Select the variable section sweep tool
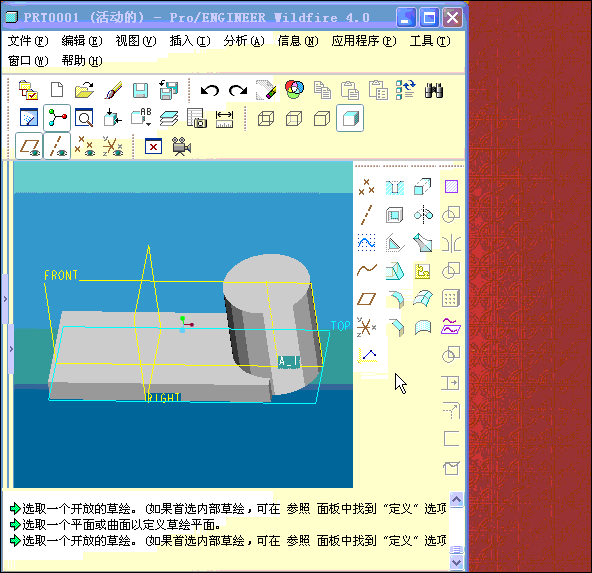This screenshot has width=592, height=573. [423, 243]
